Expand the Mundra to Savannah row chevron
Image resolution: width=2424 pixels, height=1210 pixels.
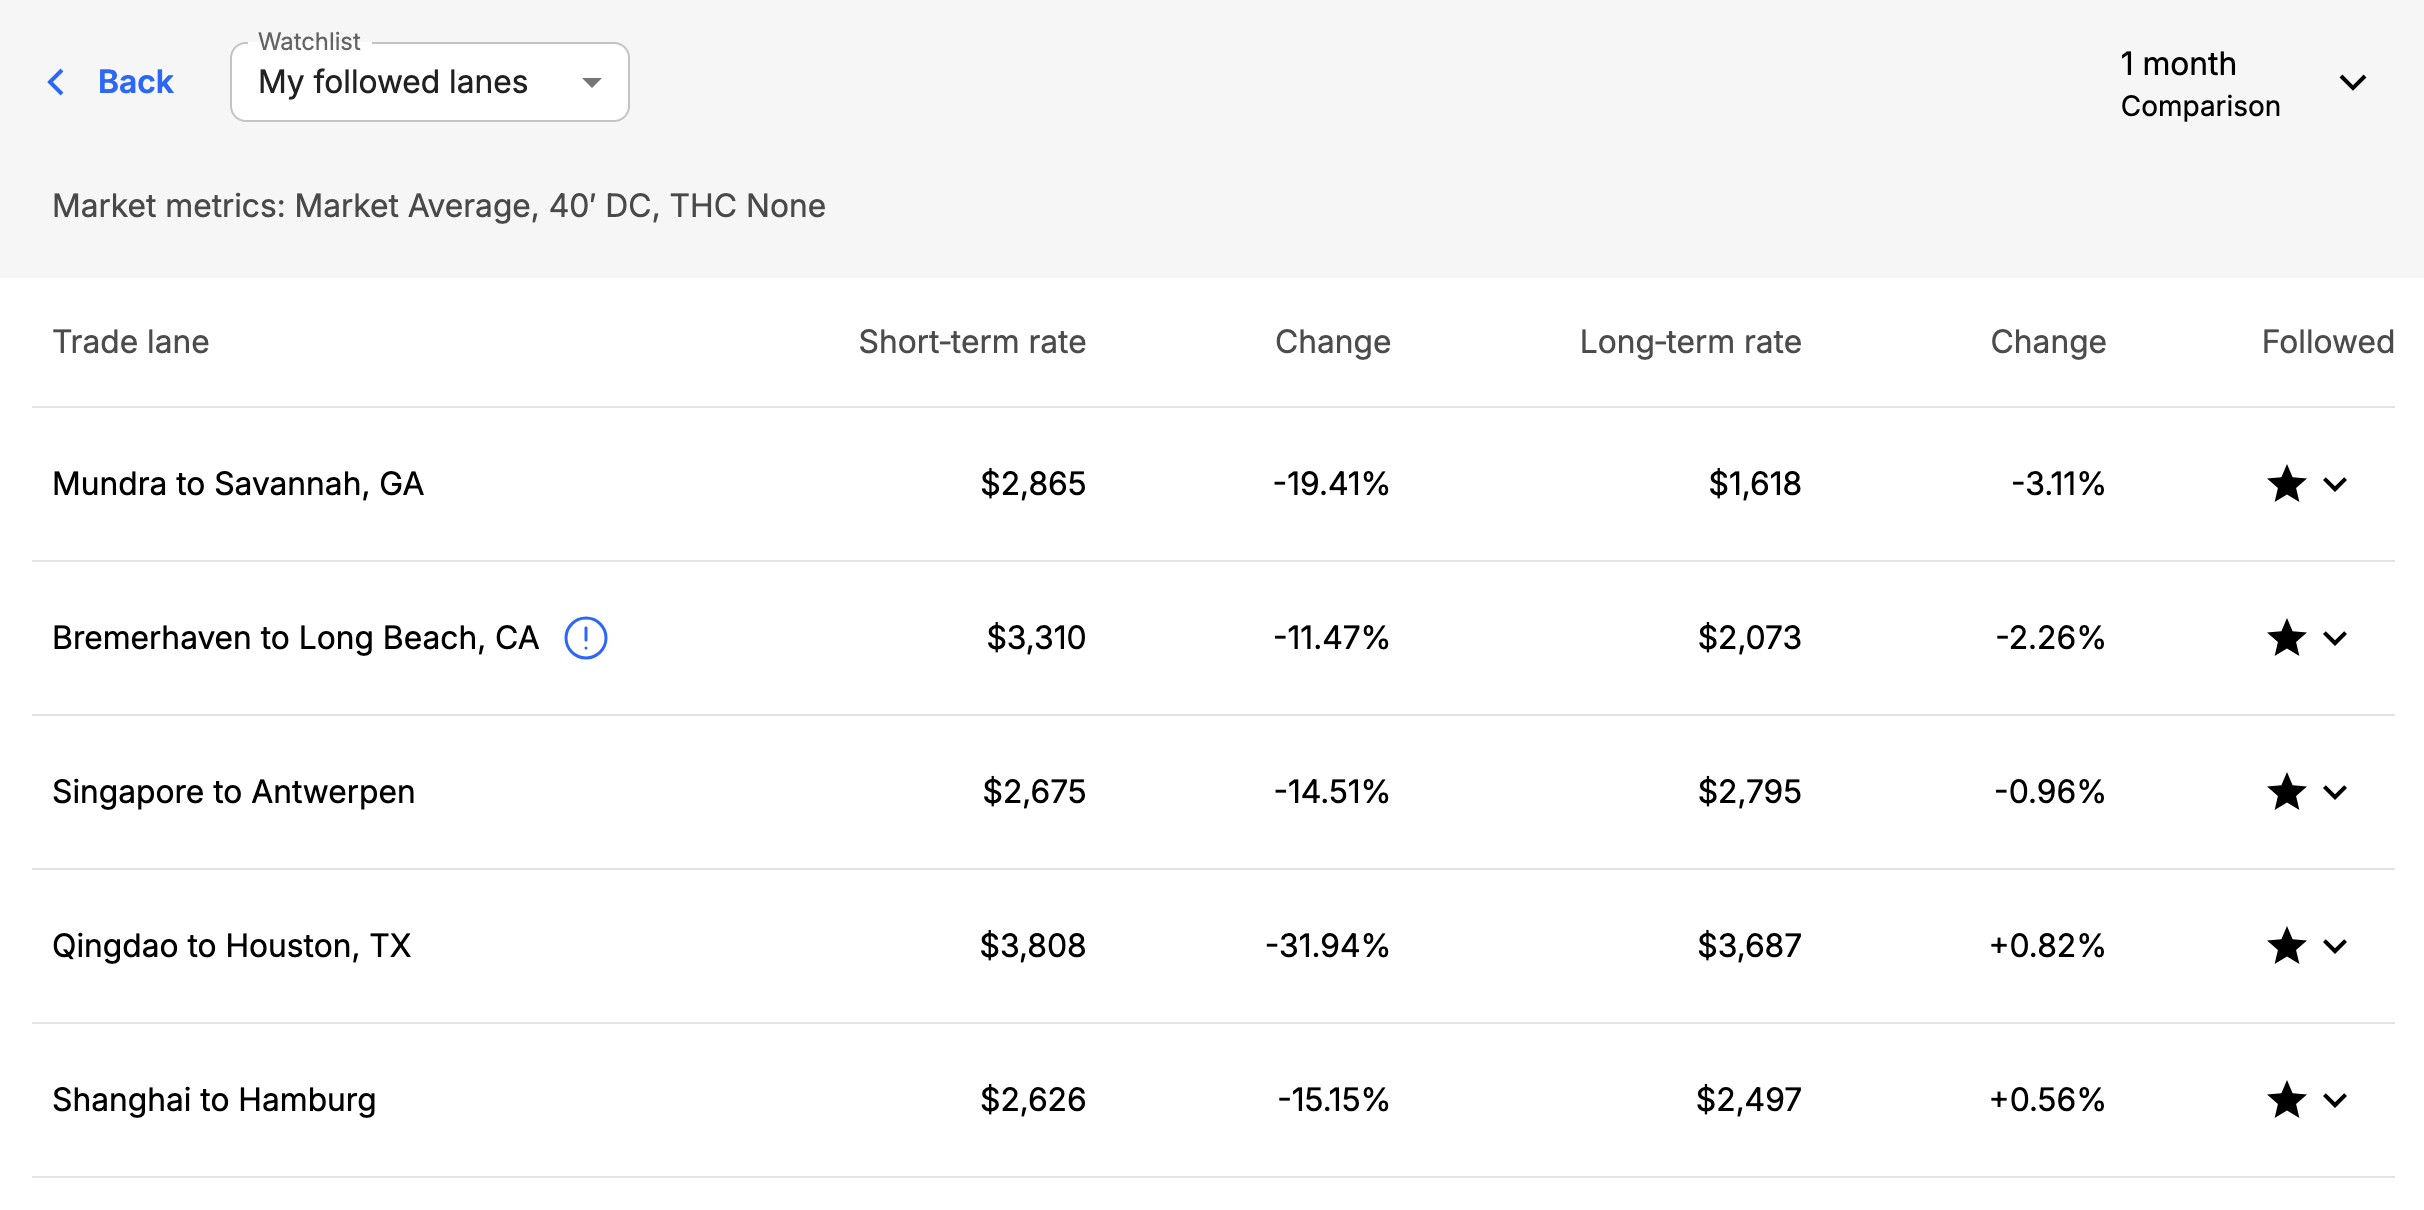2335,485
